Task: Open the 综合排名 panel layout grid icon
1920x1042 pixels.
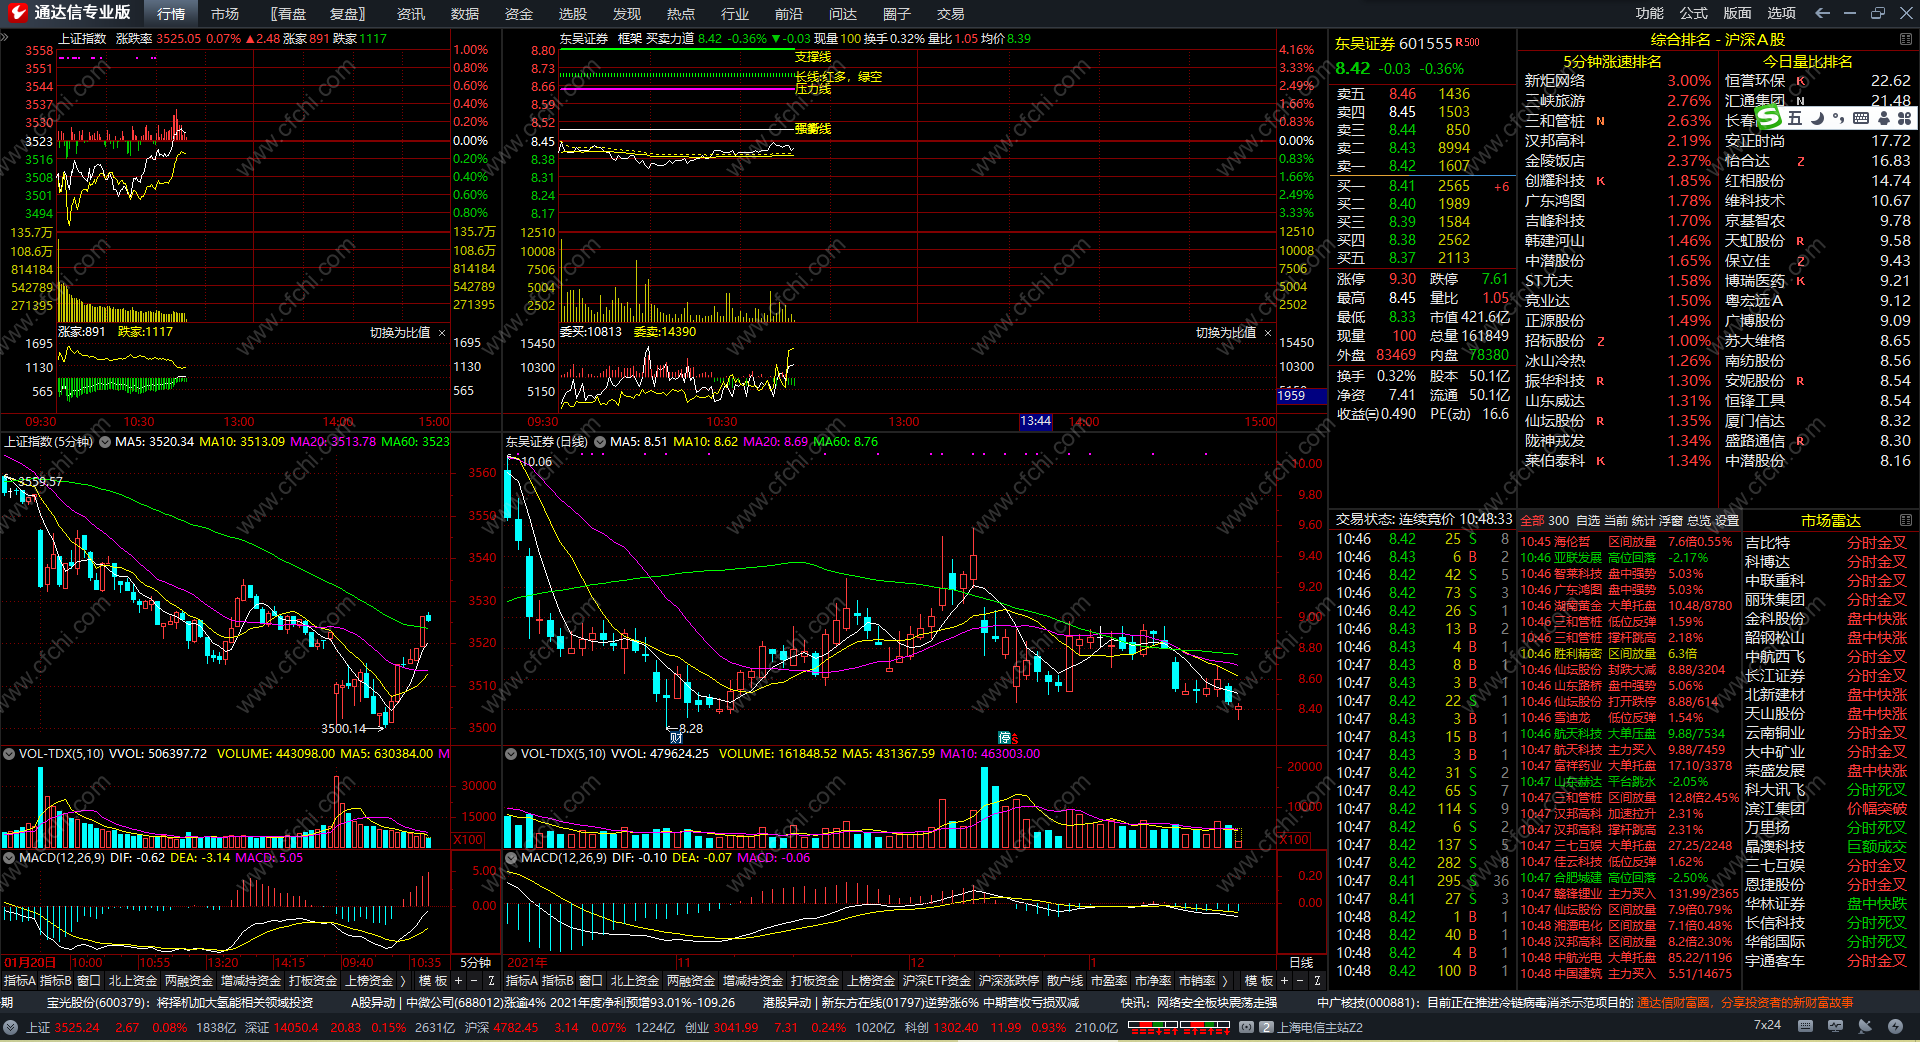Action: 1905,39
